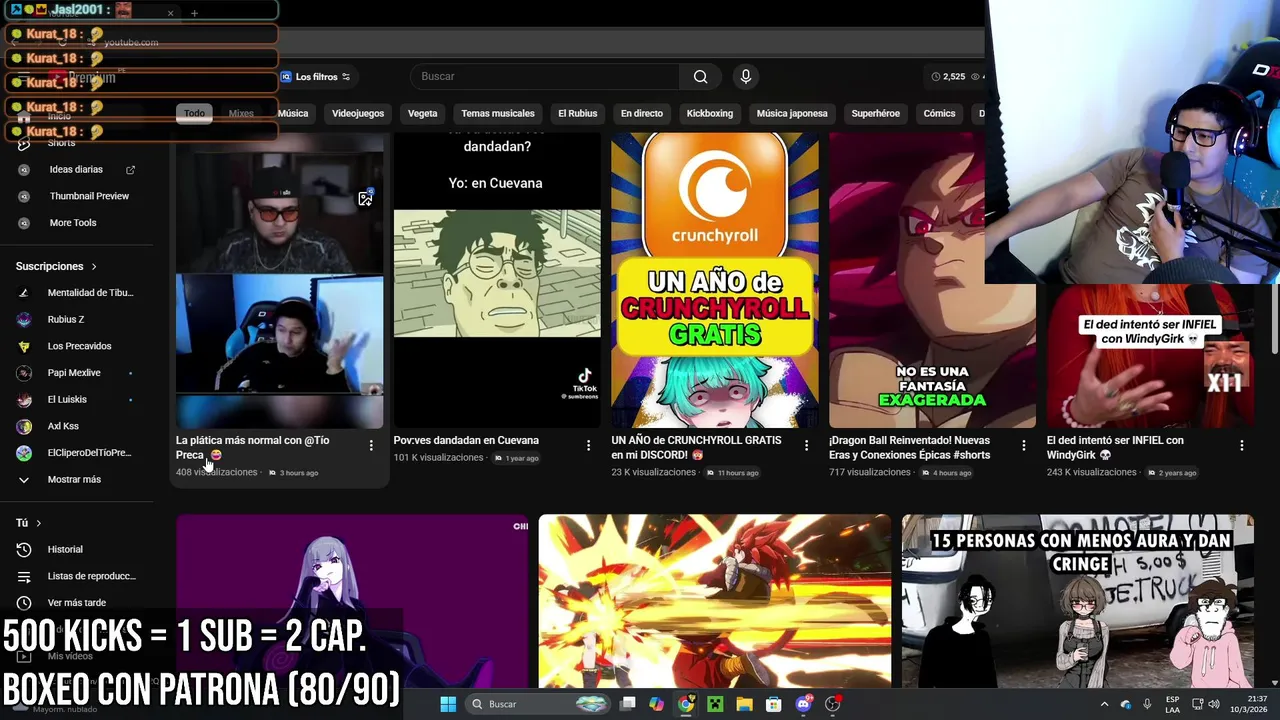
Task: Open Historial in the sidebar
Action: [65, 549]
